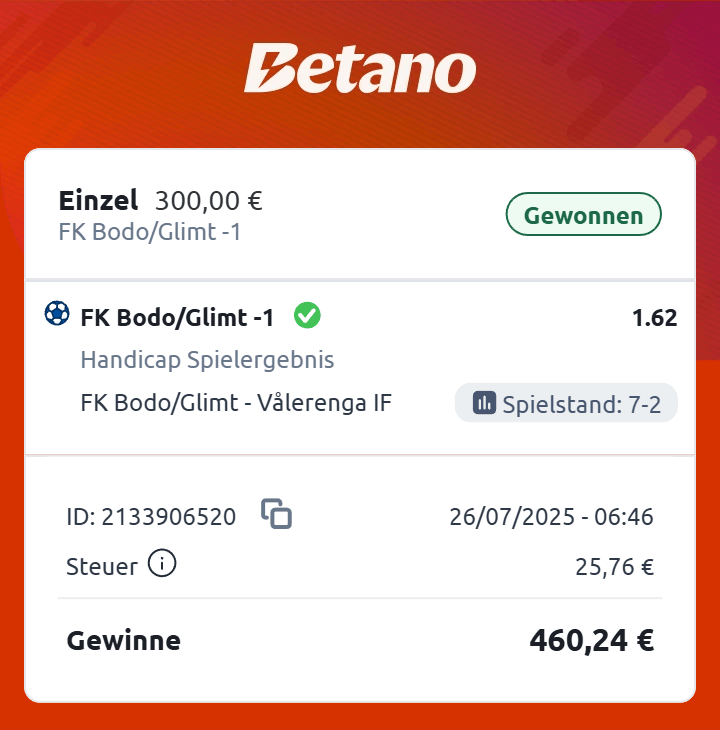Click the 300,00 € stake amount

coord(208,201)
